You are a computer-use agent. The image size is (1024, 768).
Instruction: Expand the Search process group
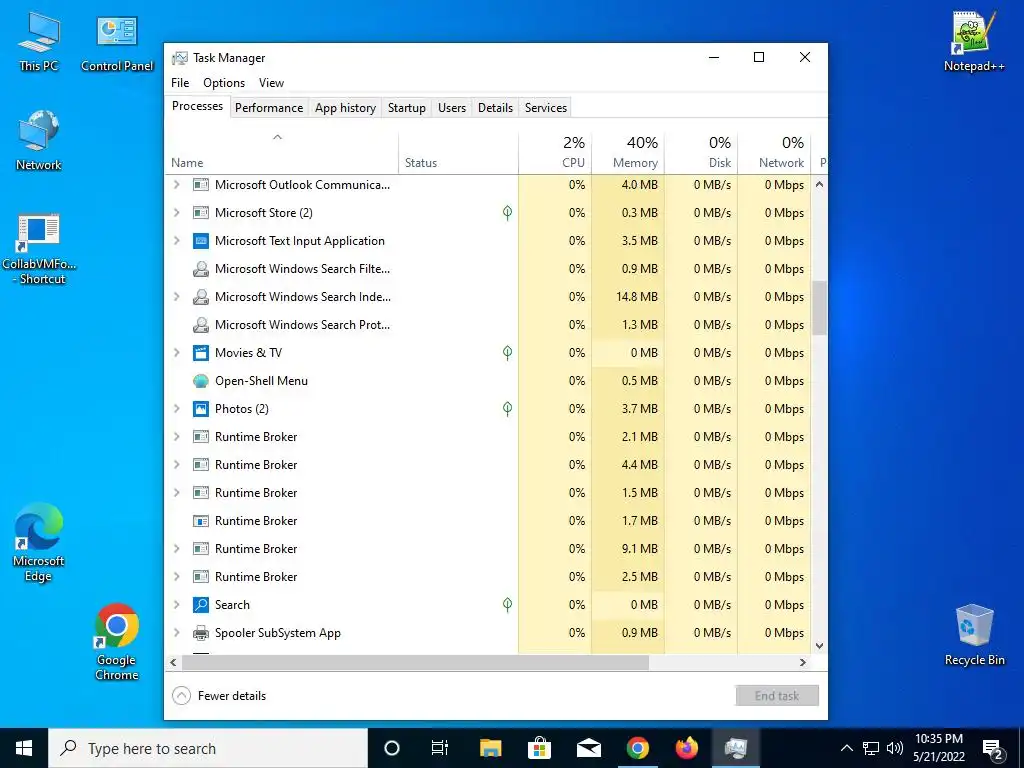(176, 605)
